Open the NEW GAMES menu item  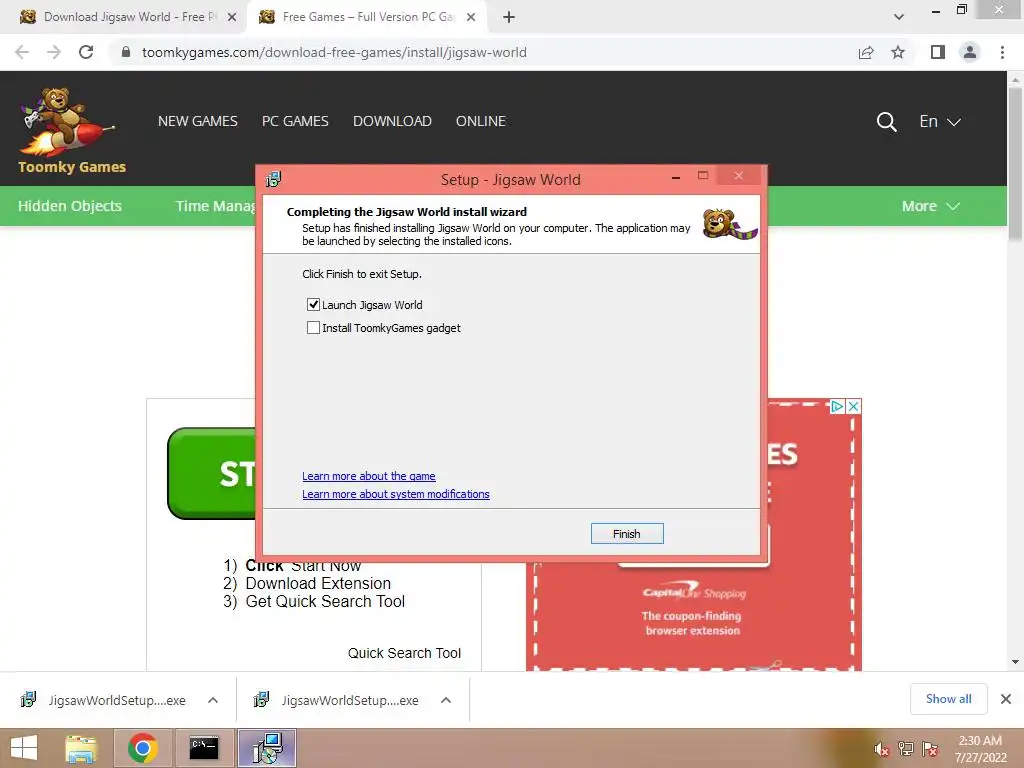pos(198,121)
